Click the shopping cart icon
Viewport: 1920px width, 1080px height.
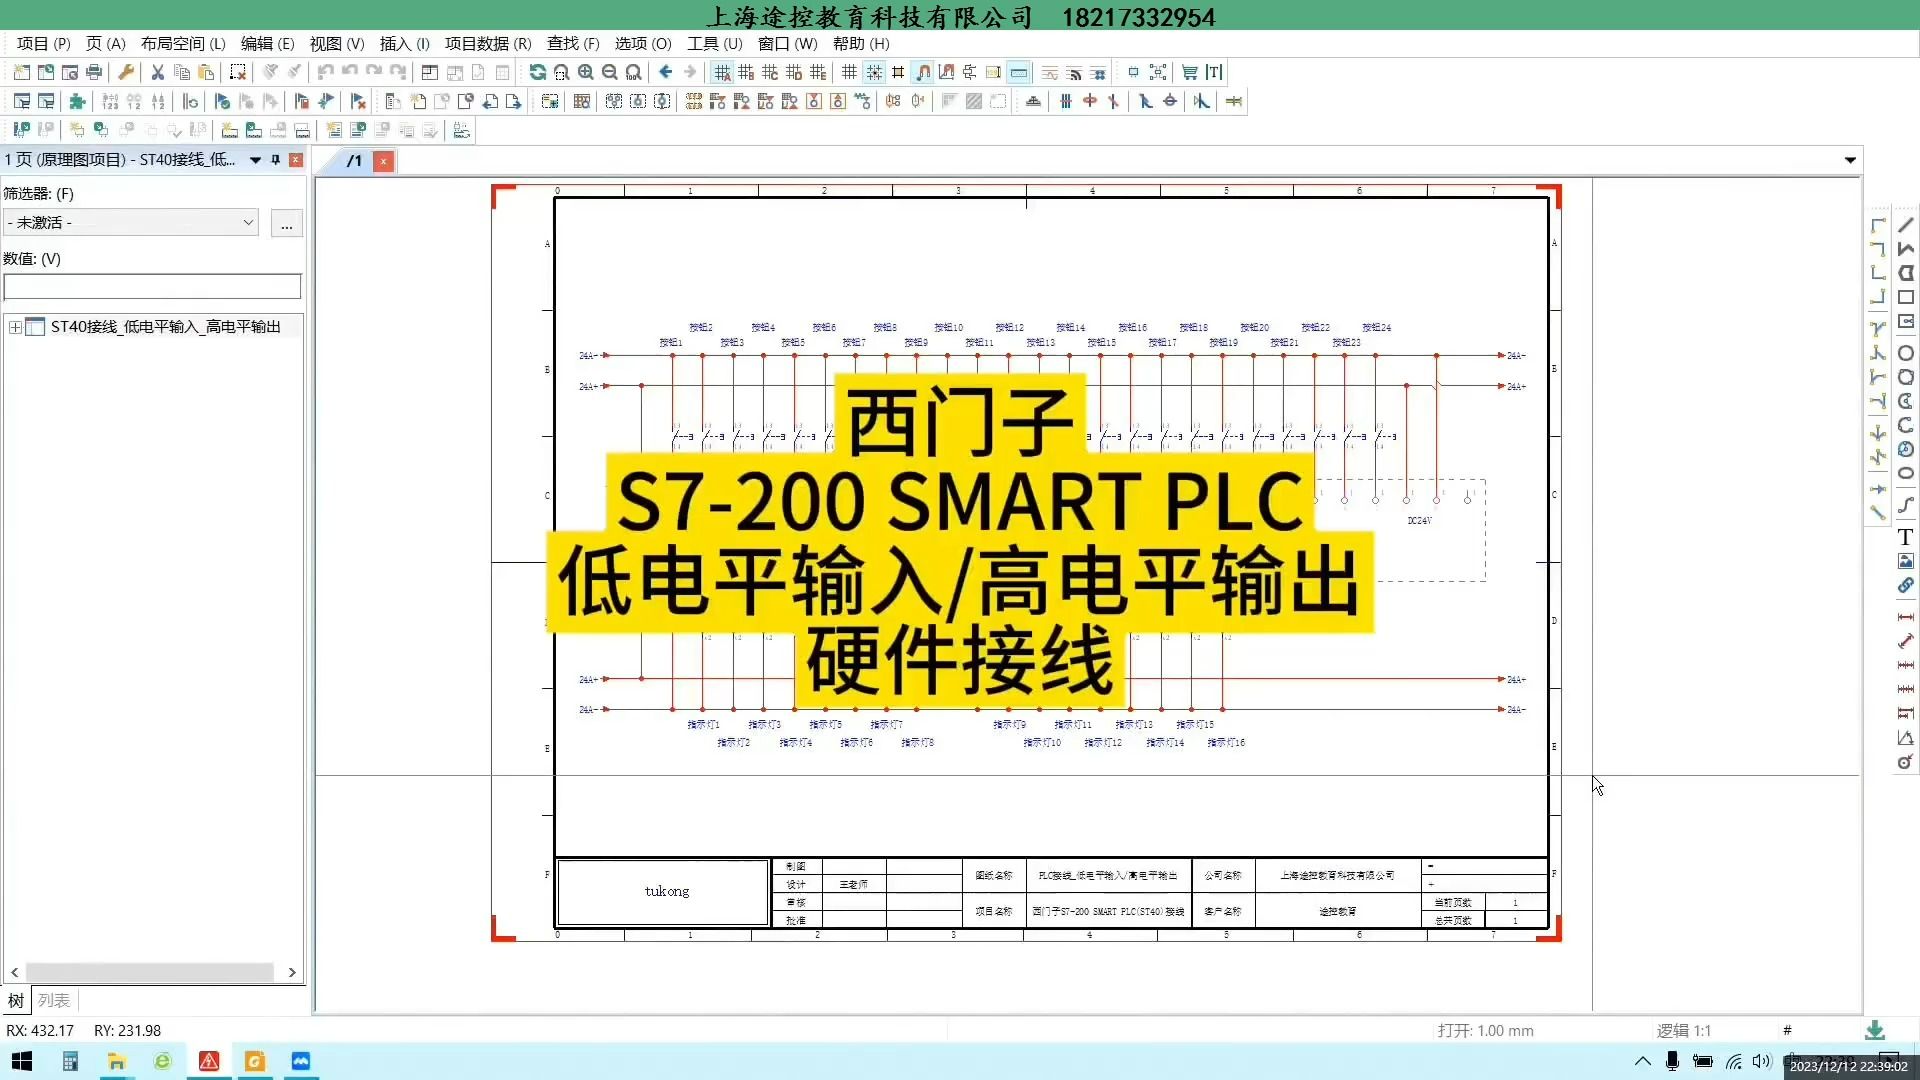(x=1190, y=72)
